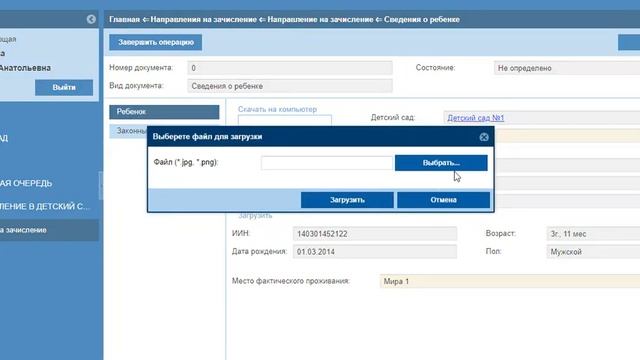
Task: Click Направления на зачисление breadcrumb
Action: pyautogui.click(x=204, y=20)
